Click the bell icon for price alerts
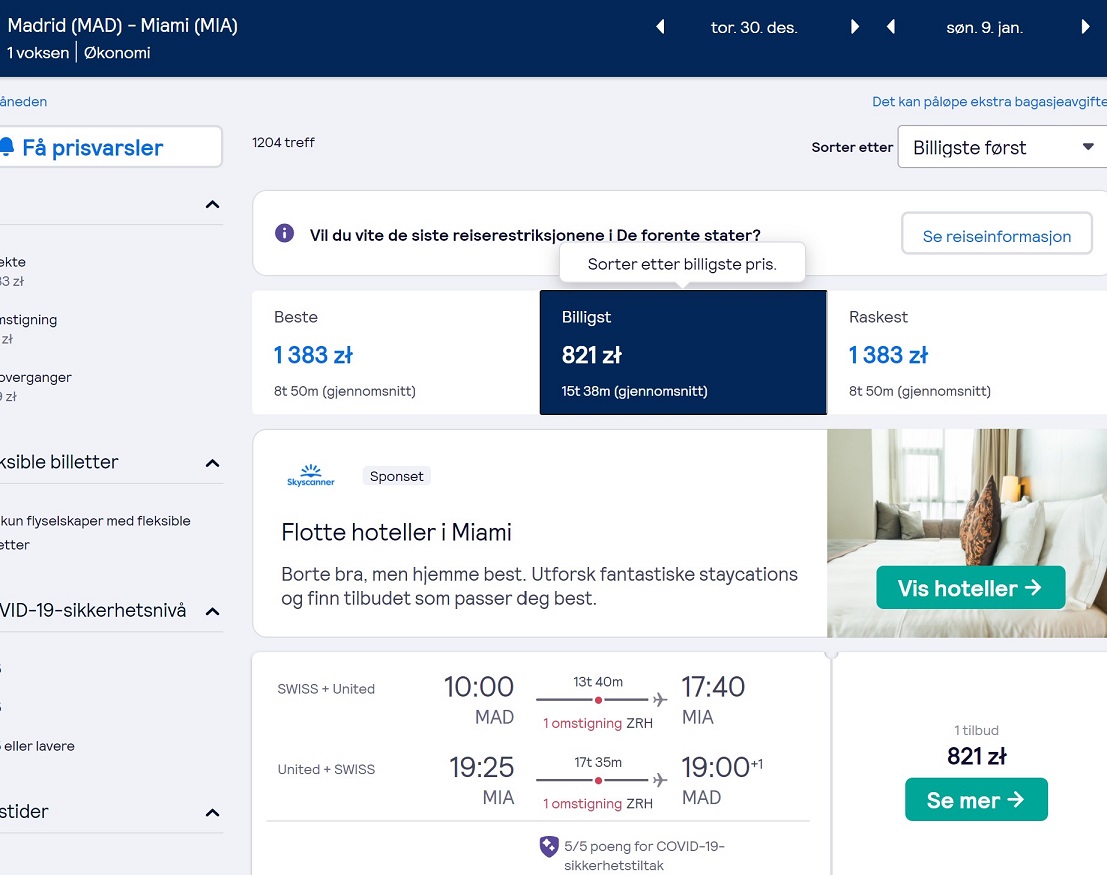The width and height of the screenshot is (1107, 875). [6, 147]
